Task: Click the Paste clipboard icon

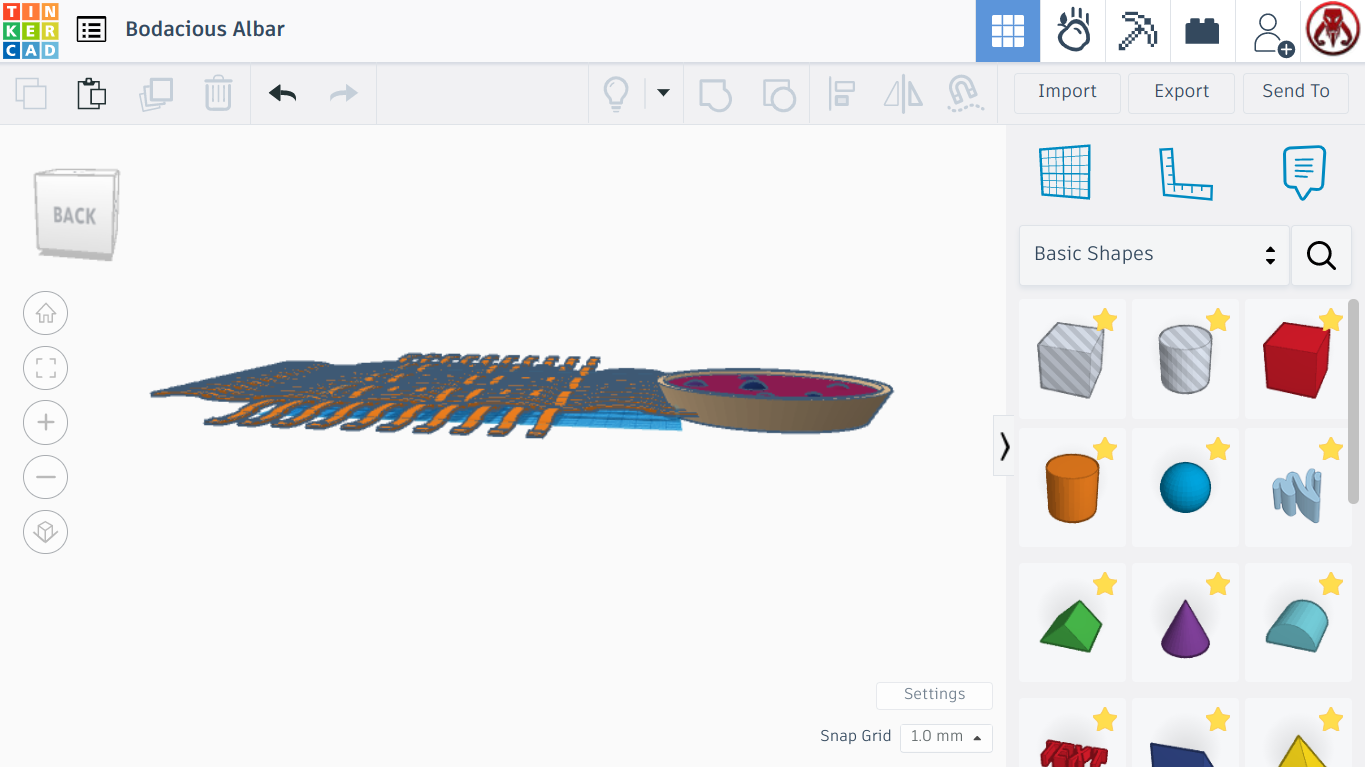Action: (92, 94)
